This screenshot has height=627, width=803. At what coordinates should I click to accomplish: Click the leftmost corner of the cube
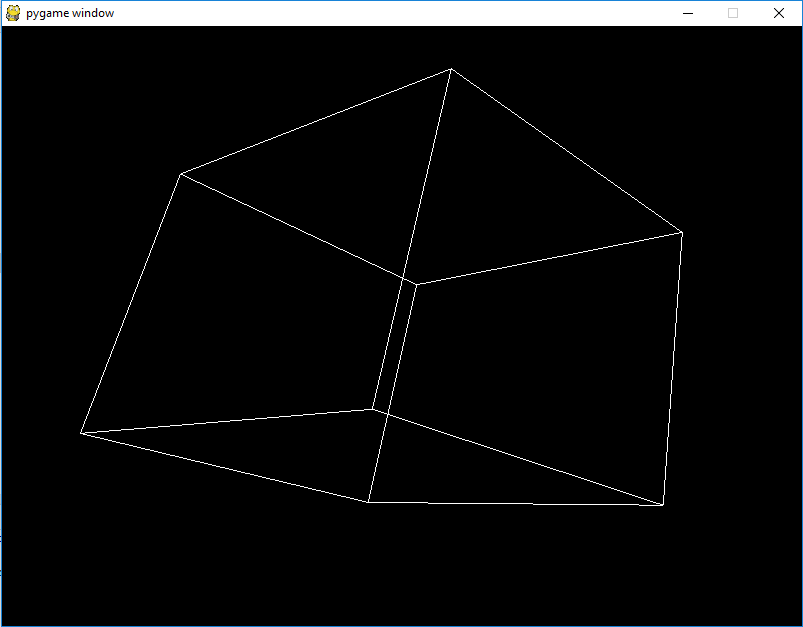tap(82, 433)
